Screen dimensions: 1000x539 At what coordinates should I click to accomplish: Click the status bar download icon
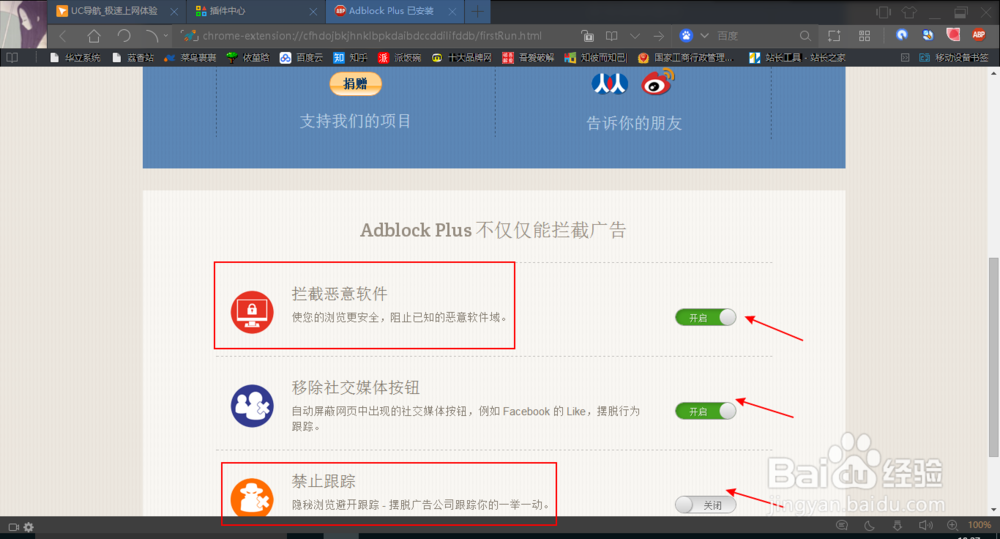pyautogui.click(x=897, y=526)
